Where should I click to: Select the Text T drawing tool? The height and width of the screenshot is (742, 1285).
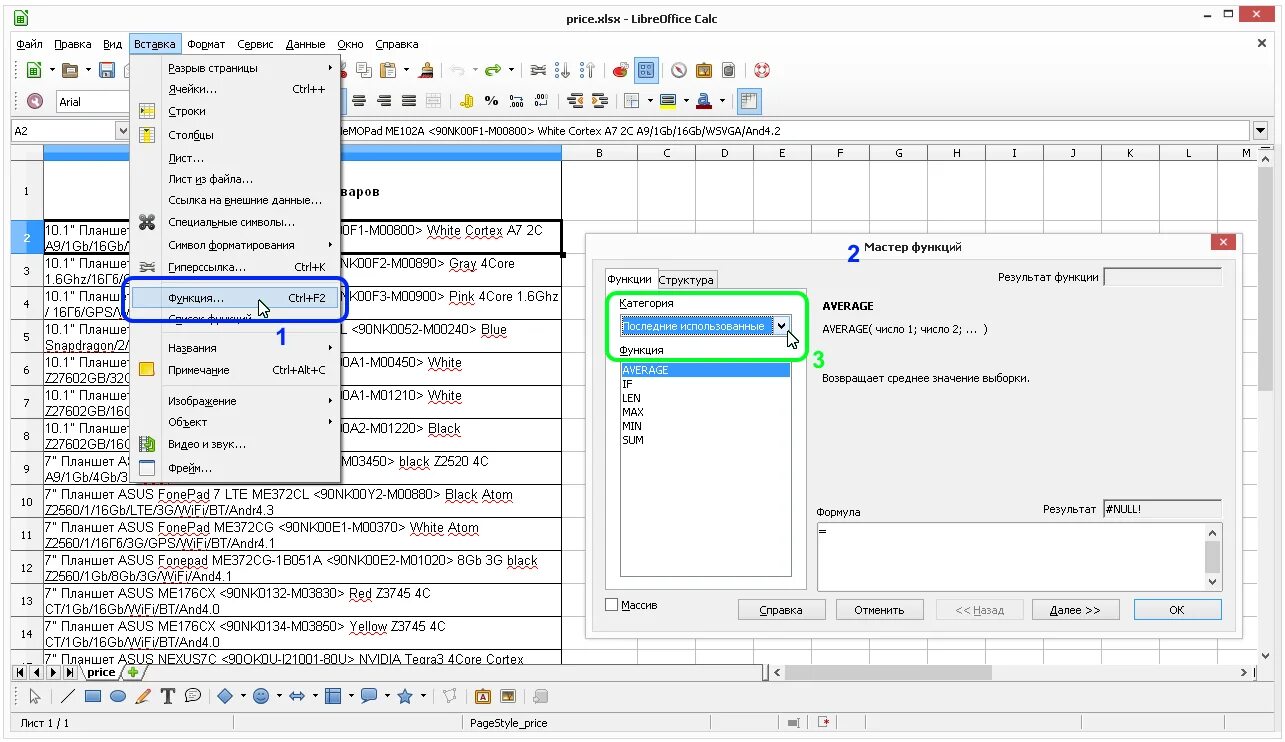[168, 696]
